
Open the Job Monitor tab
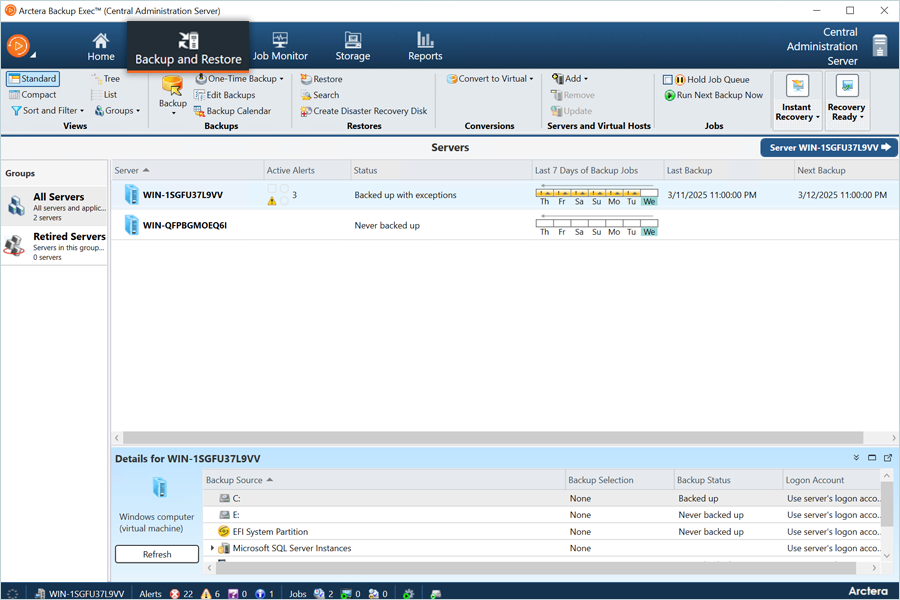[280, 46]
